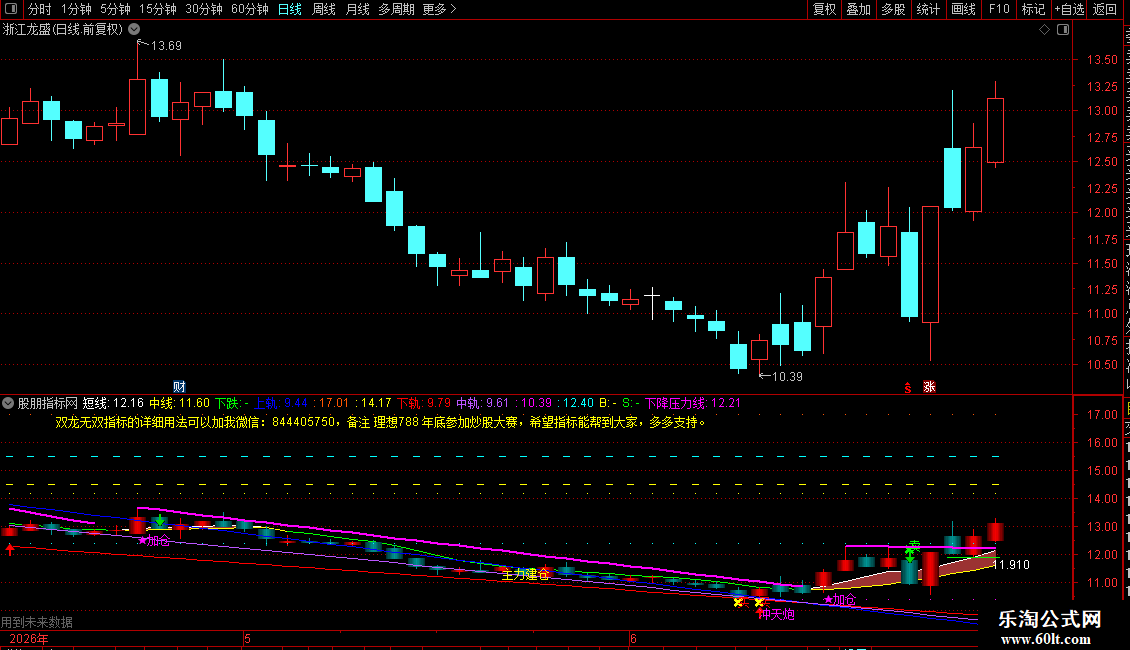
Task: Select the 1分钟 period tab
Action: pyautogui.click(x=76, y=9)
